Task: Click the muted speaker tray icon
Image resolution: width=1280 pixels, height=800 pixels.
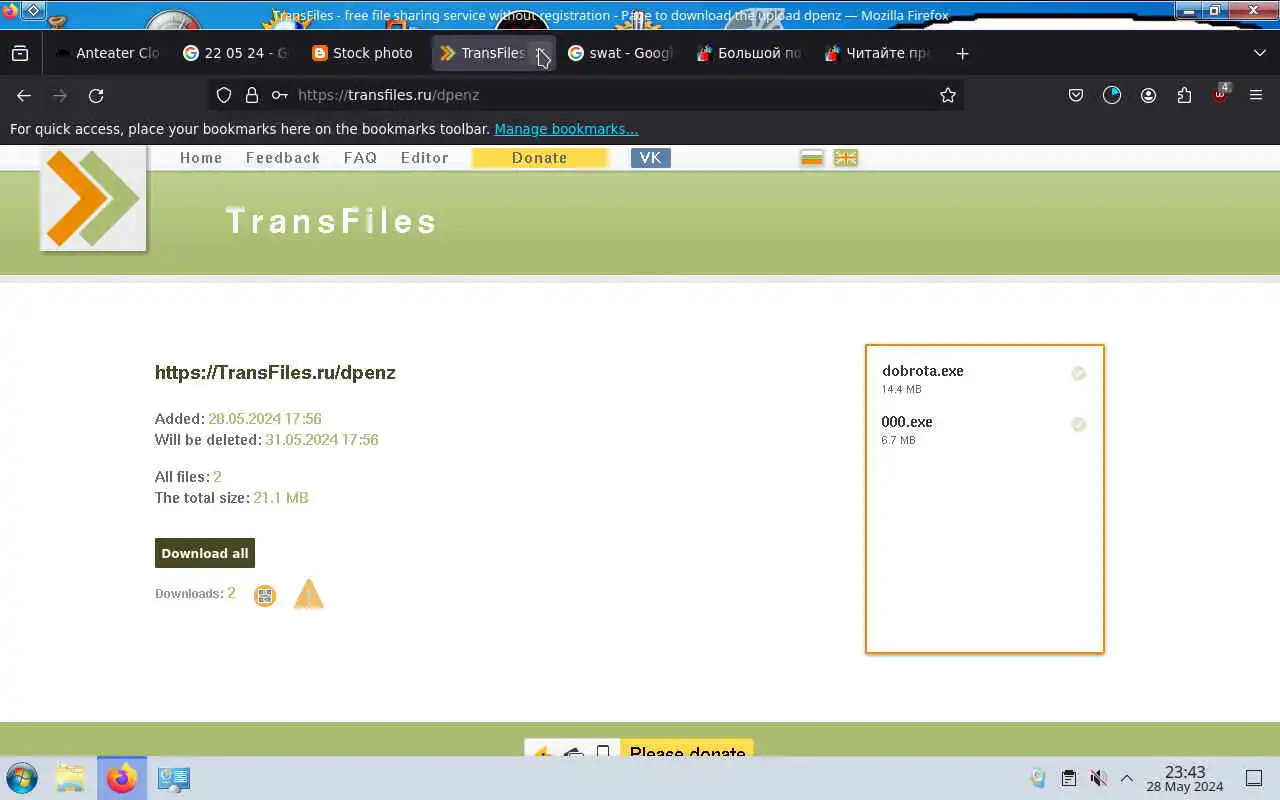Action: [1098, 778]
